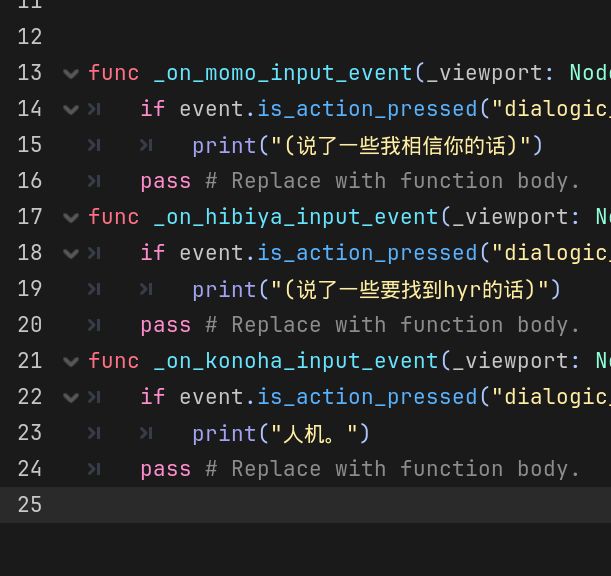The width and height of the screenshot is (611, 576).
Task: Click line number 25 in the gutter
Action: tap(30, 504)
